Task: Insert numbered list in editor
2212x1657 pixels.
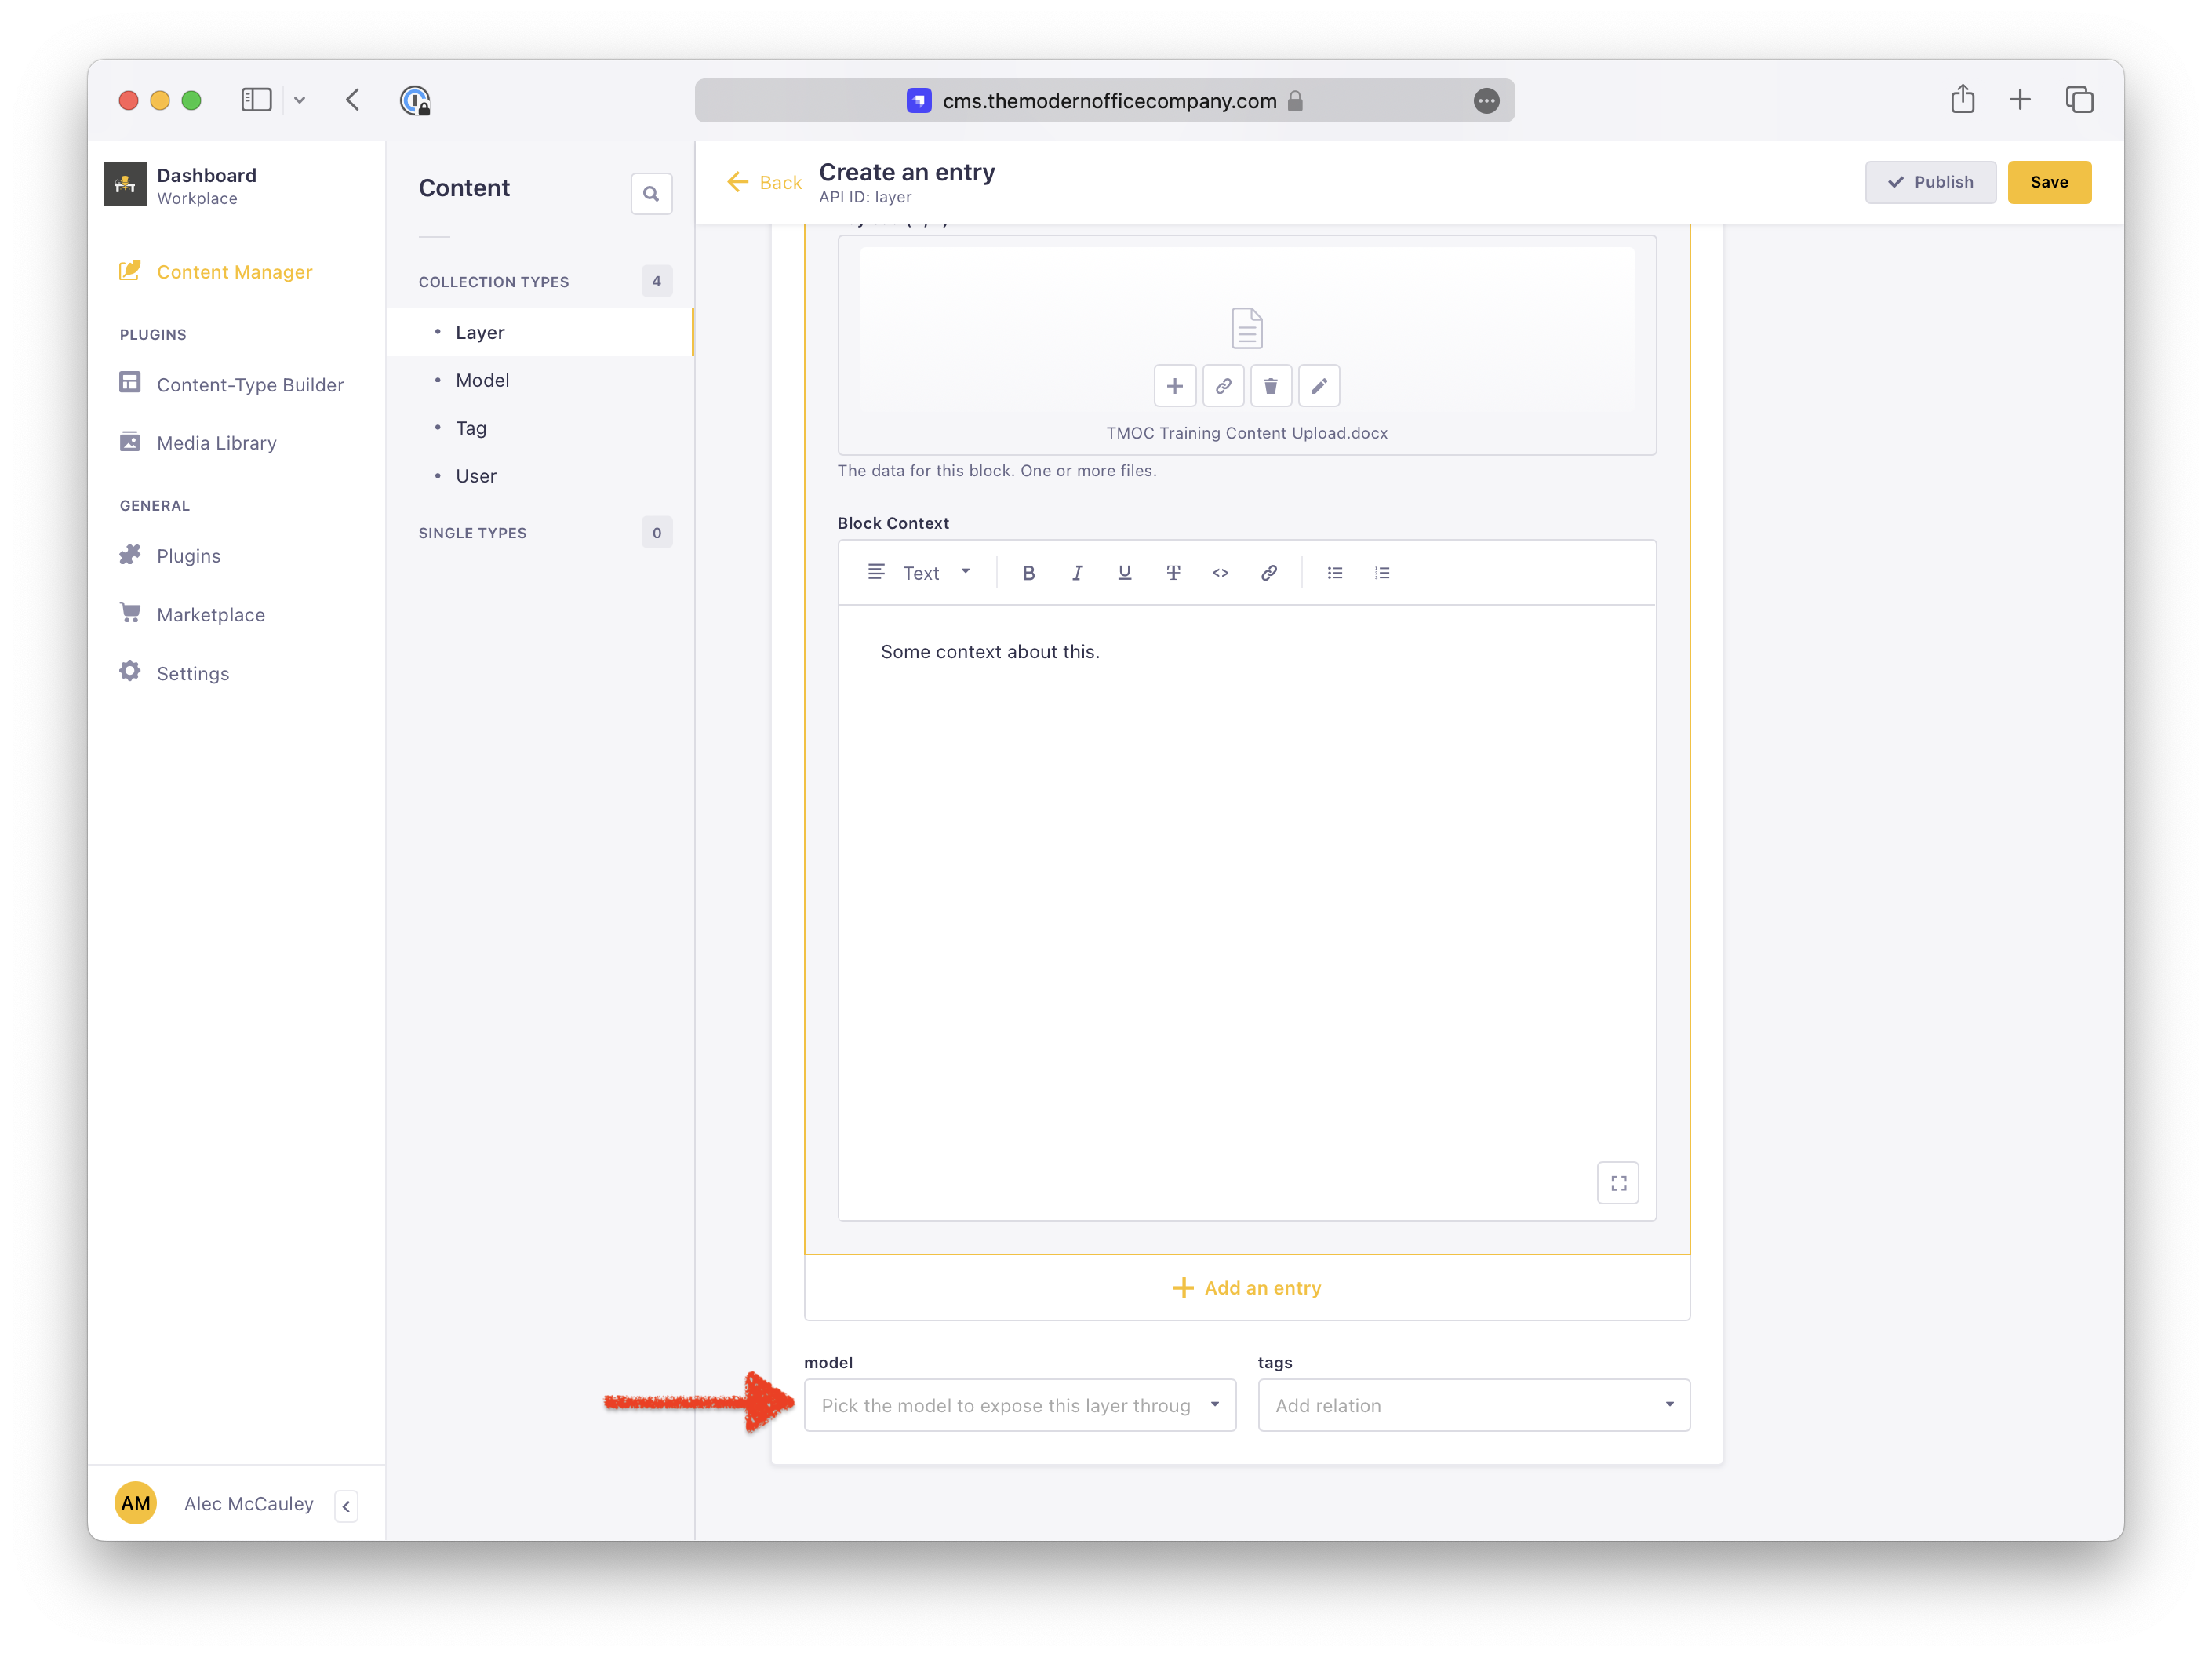Action: [x=1382, y=573]
